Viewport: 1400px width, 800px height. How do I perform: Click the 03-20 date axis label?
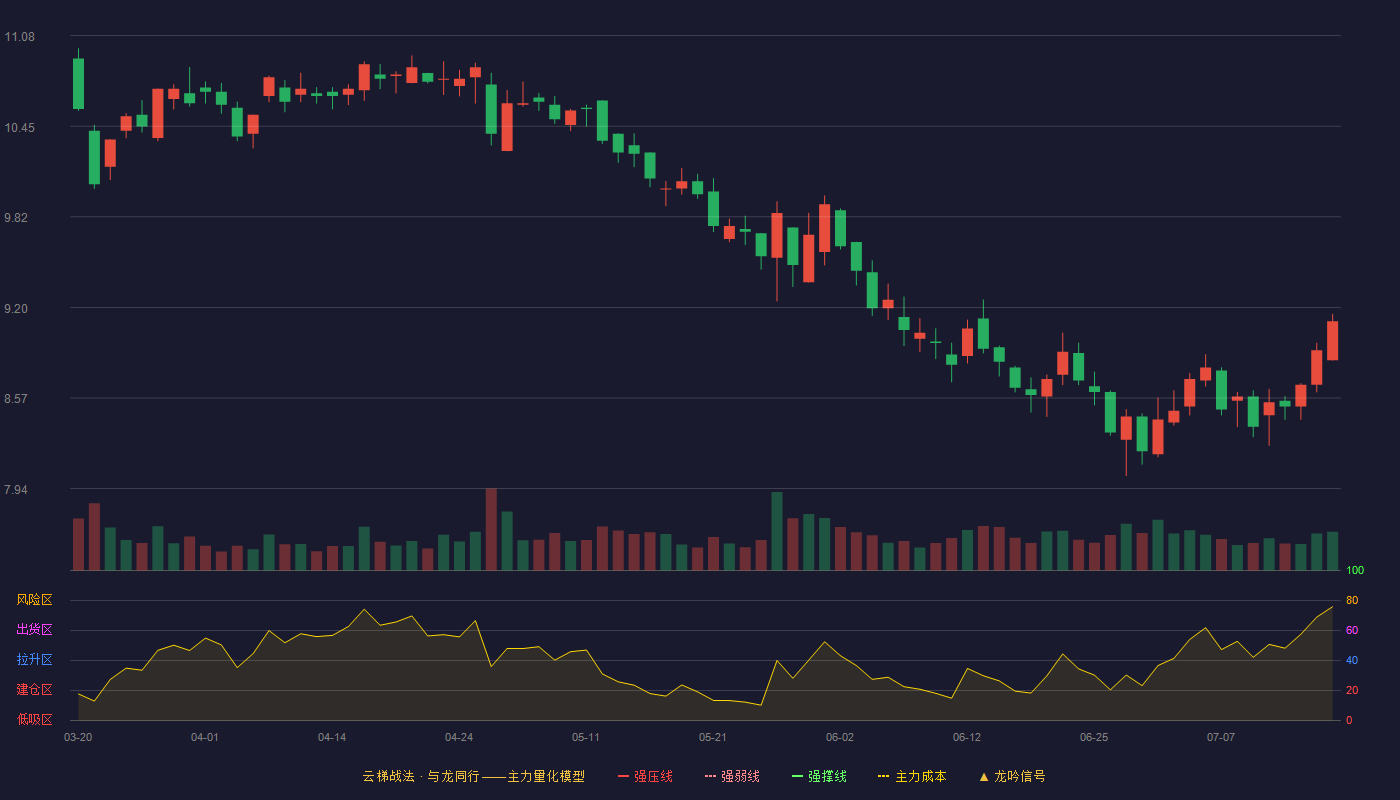click(78, 737)
